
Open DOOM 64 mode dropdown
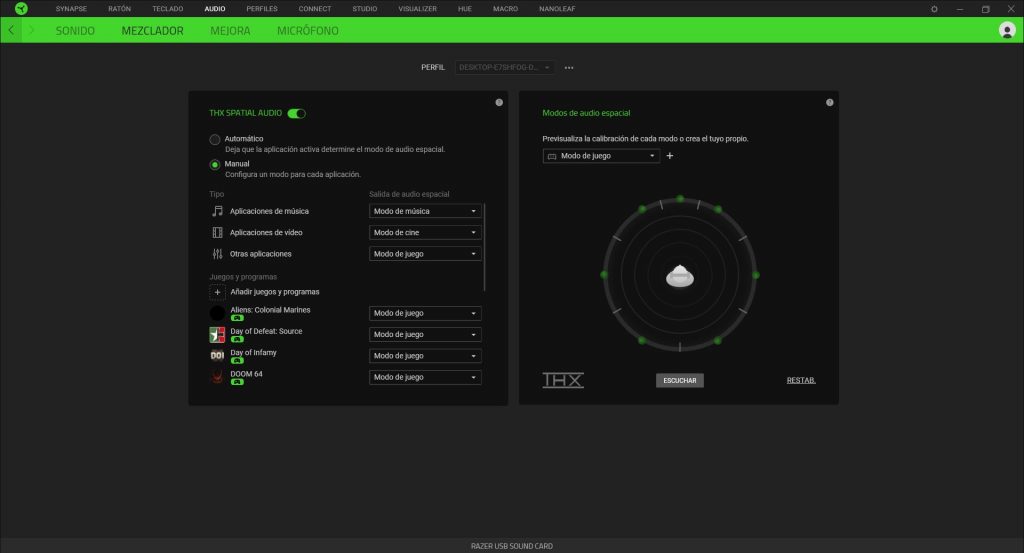[x=425, y=377]
